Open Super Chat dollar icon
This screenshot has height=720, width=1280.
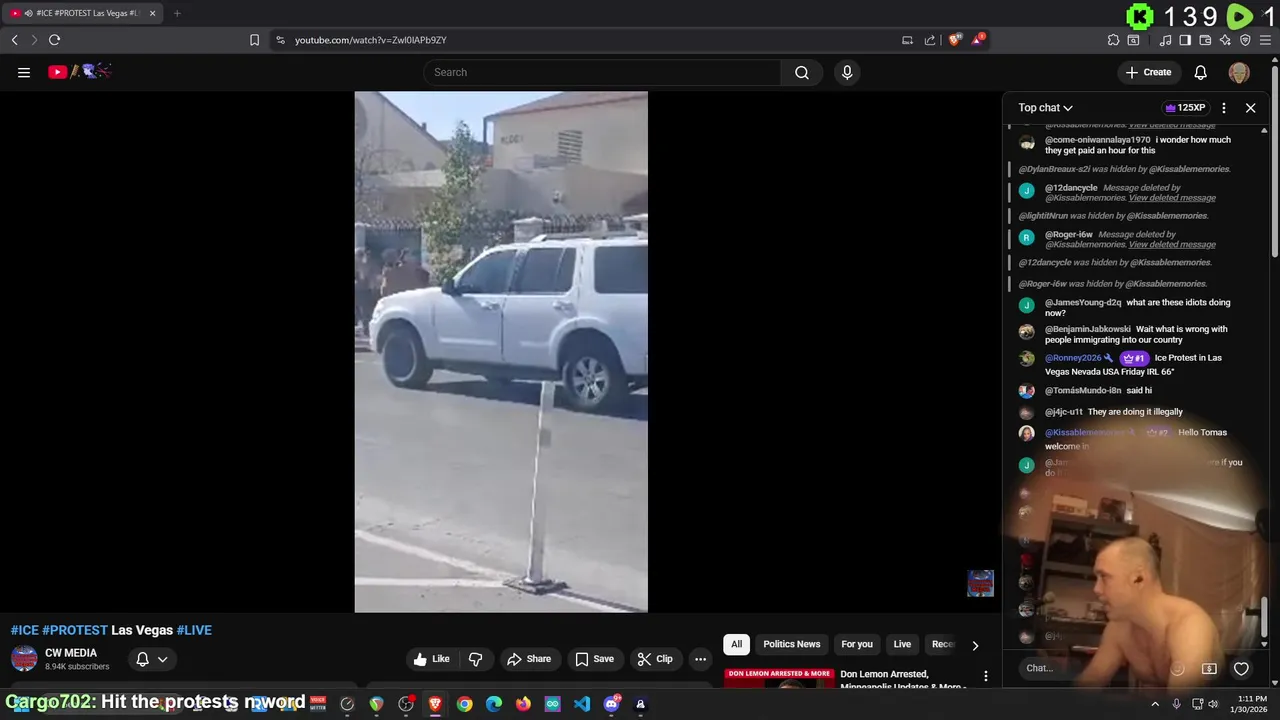click(x=1209, y=668)
